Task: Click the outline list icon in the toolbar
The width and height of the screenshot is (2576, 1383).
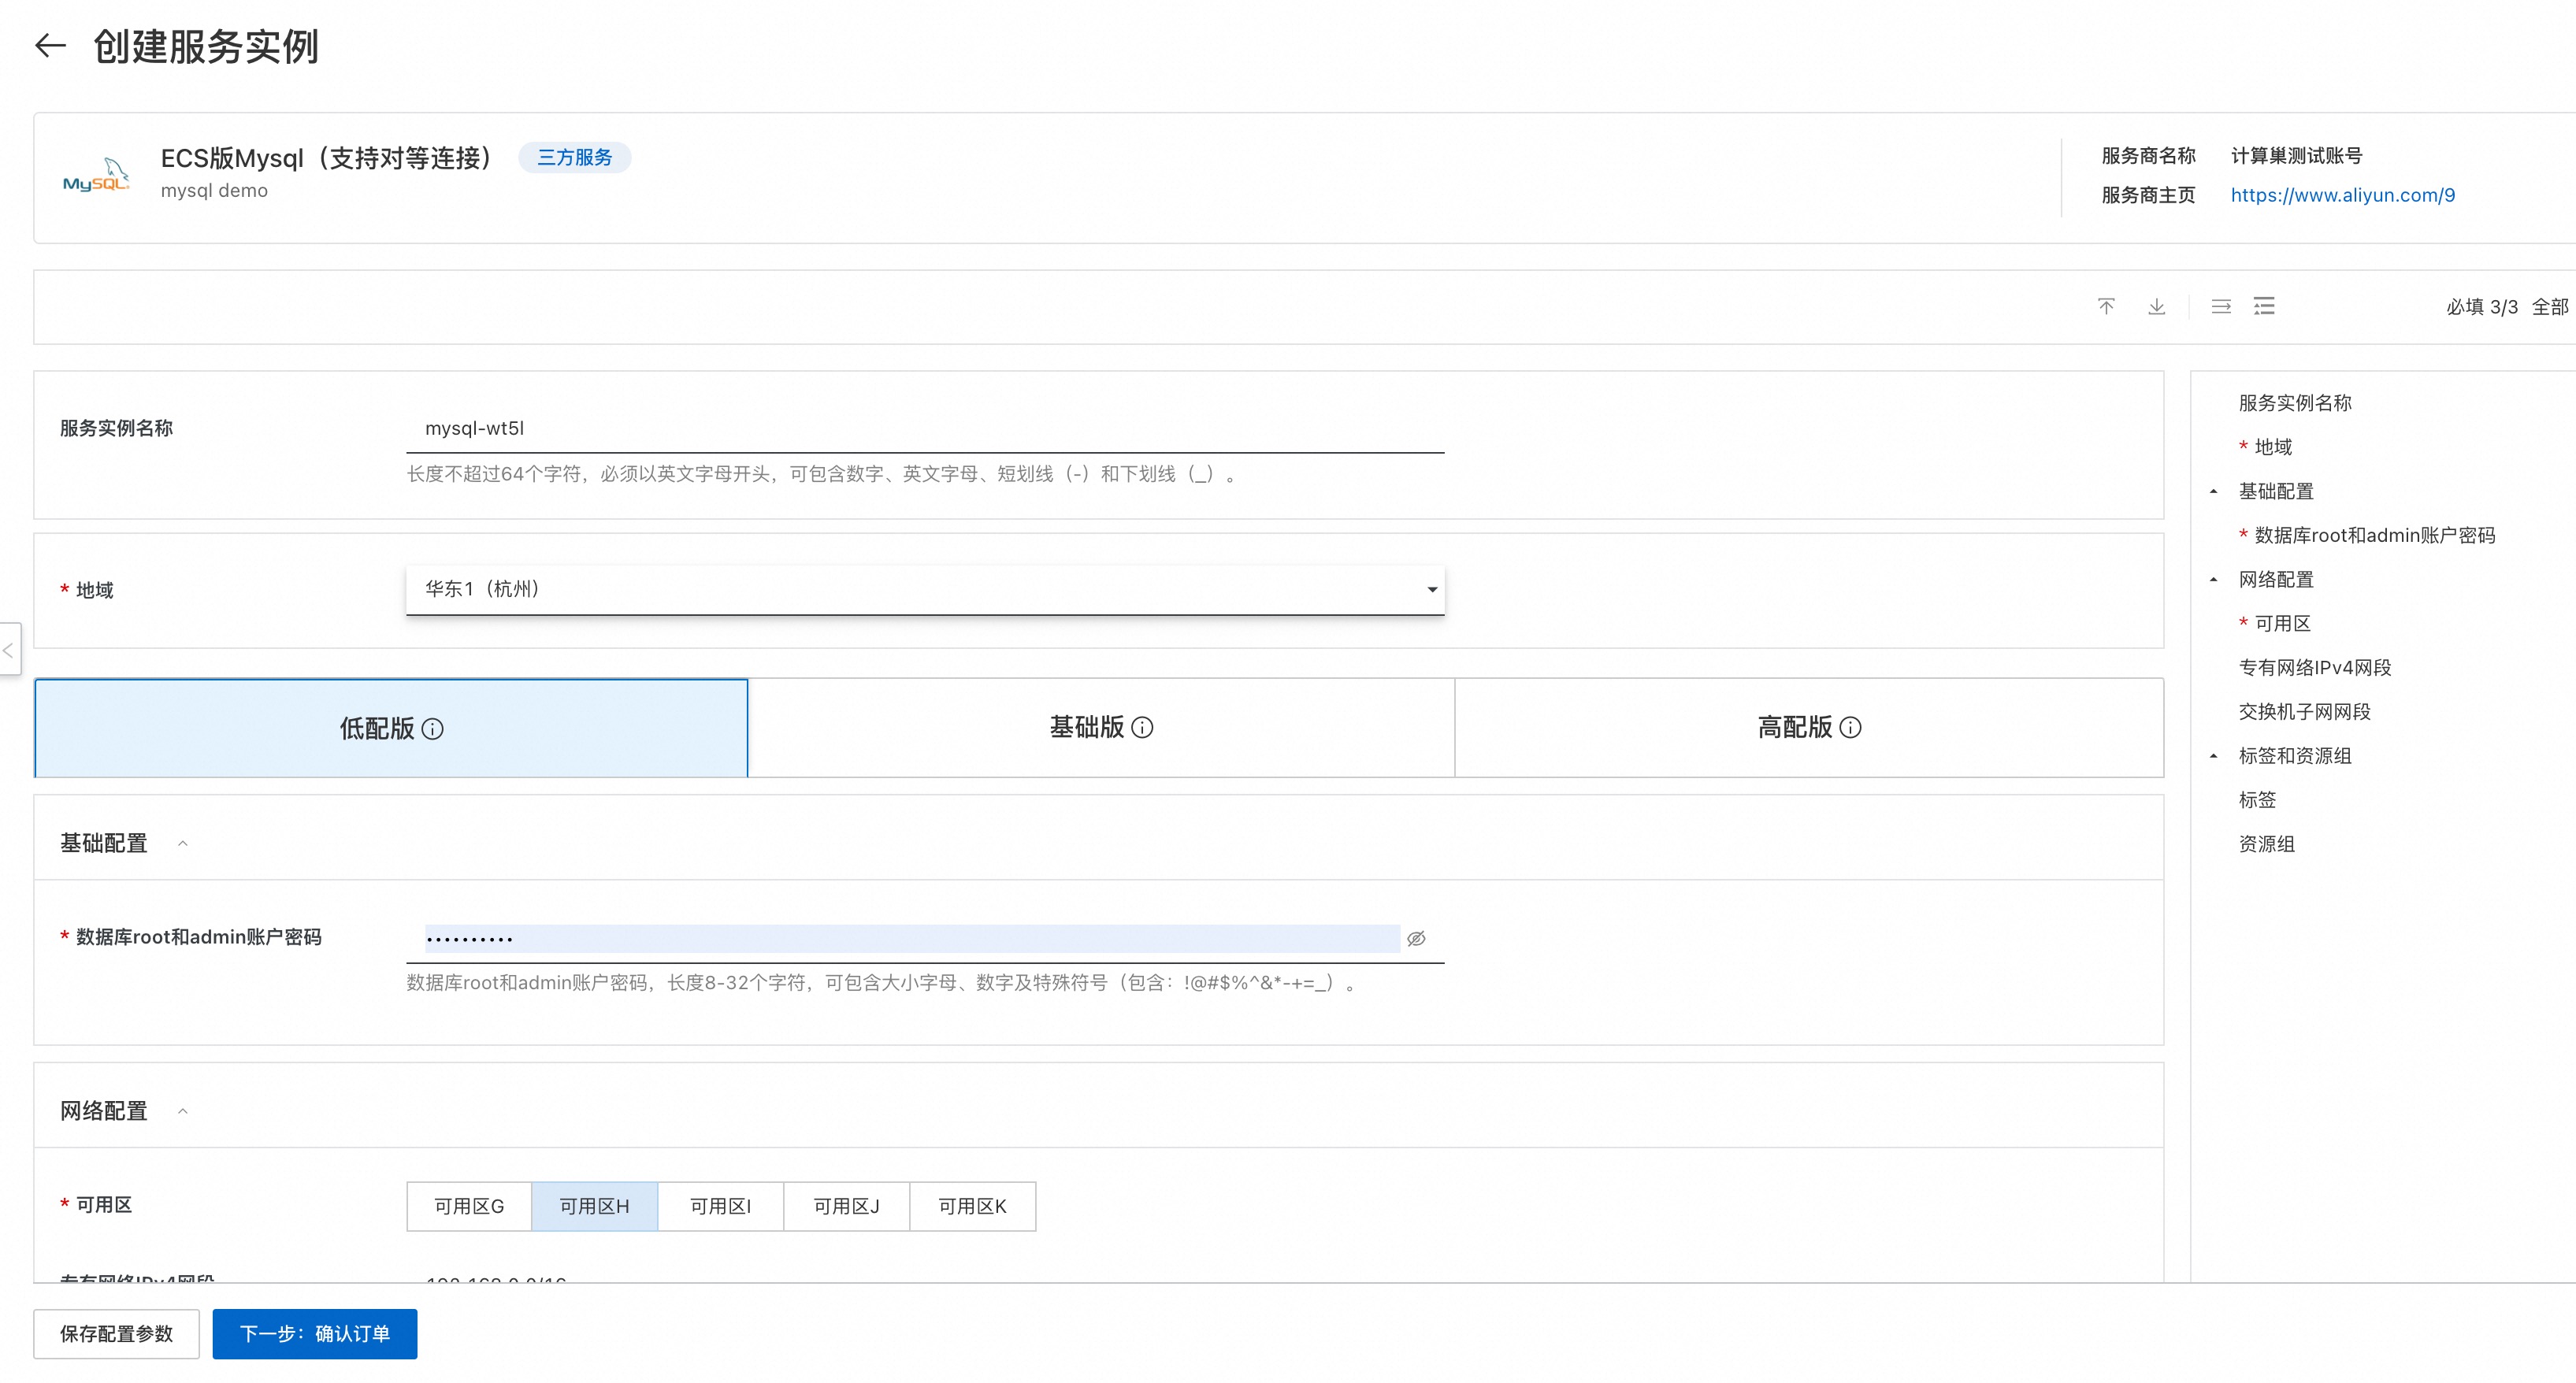Action: tap(2264, 306)
